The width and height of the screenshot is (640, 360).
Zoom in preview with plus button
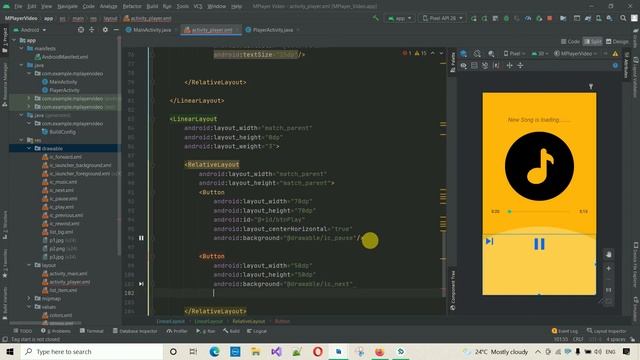click(608, 269)
